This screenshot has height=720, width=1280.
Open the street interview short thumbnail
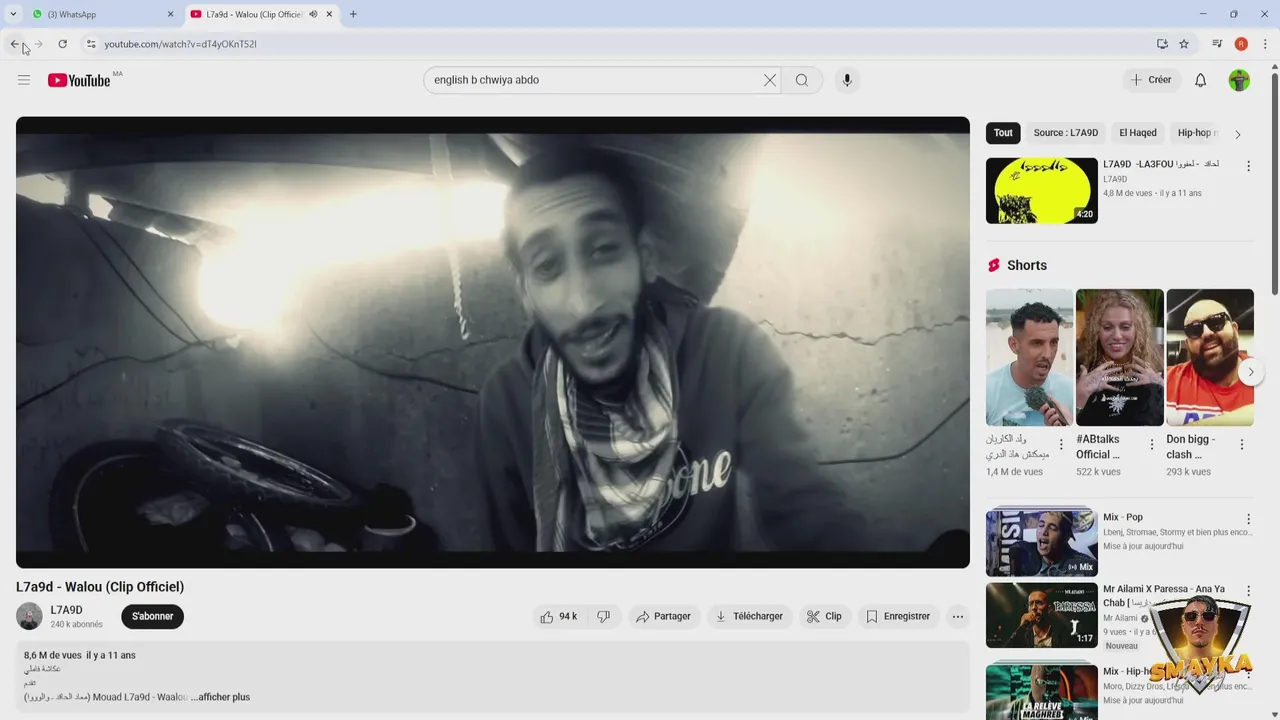point(1029,358)
